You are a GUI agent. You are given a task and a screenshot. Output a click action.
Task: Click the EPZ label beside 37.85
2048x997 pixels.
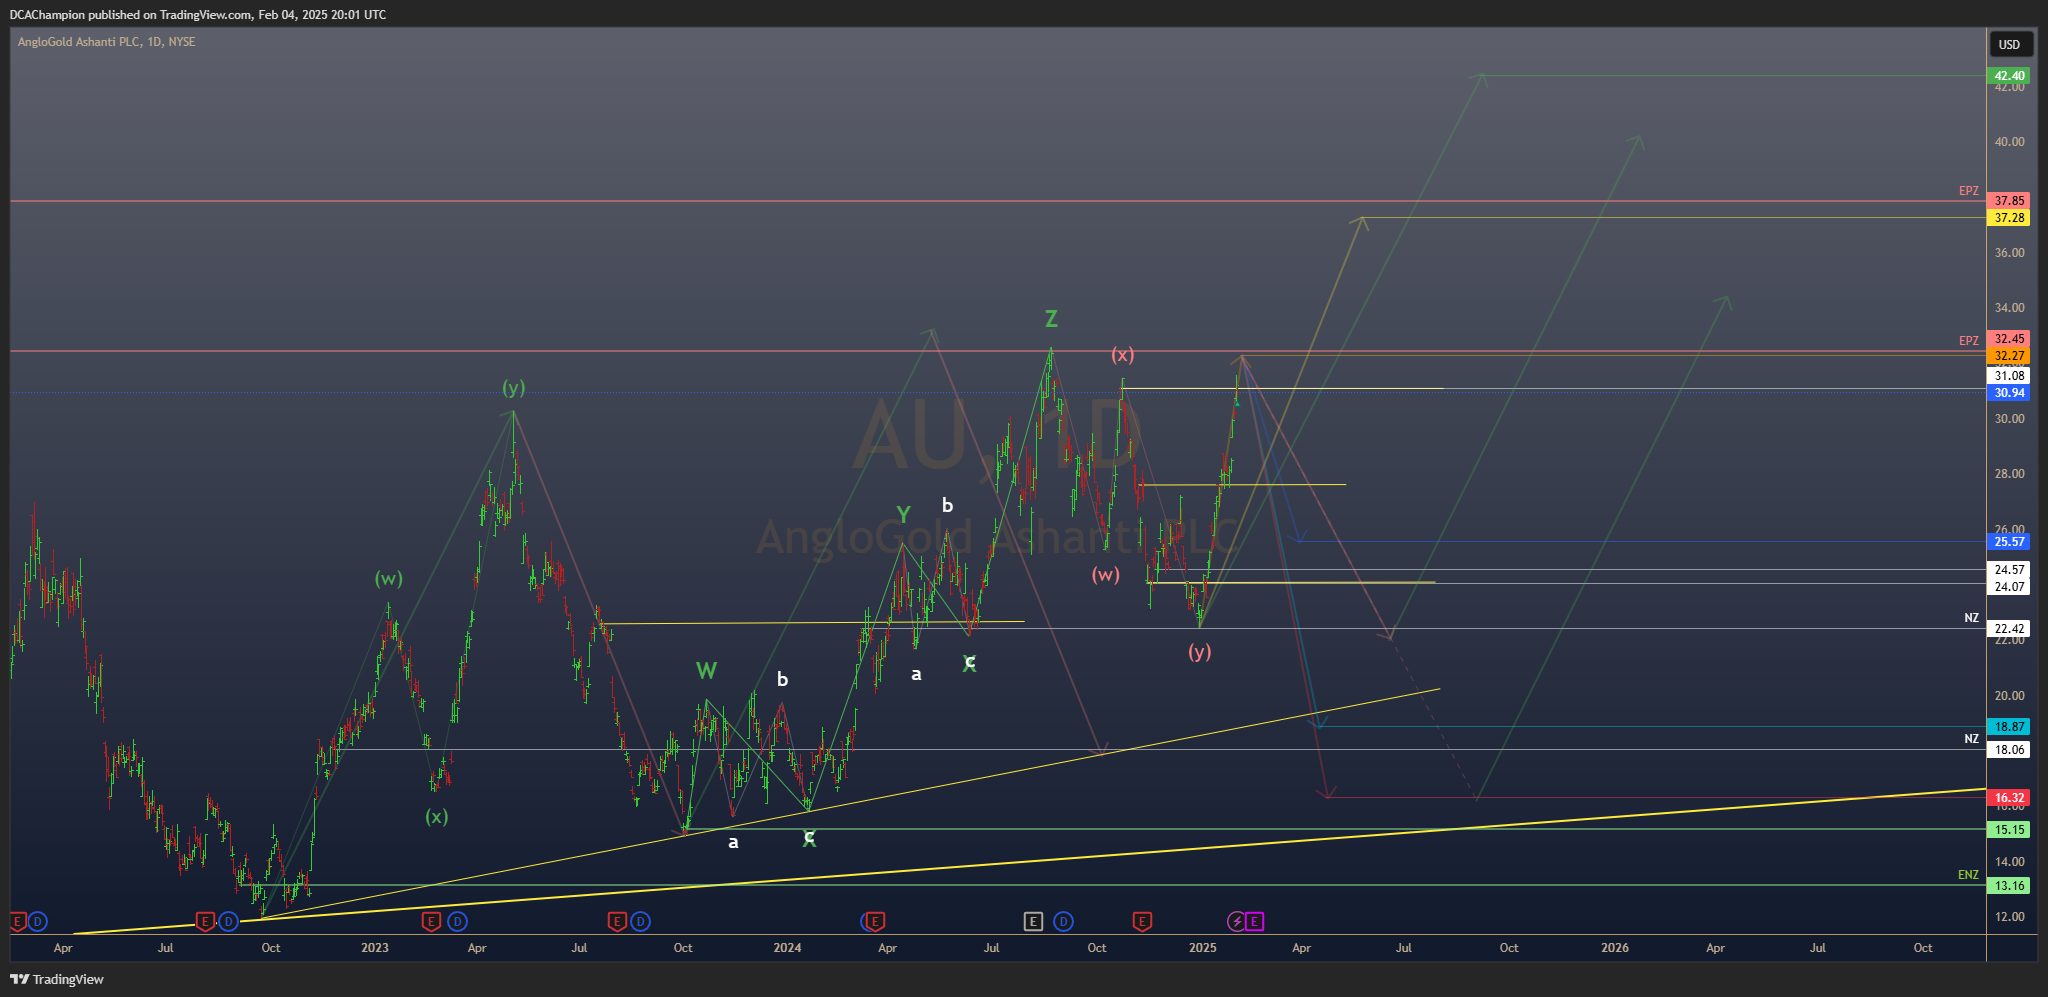point(1968,191)
